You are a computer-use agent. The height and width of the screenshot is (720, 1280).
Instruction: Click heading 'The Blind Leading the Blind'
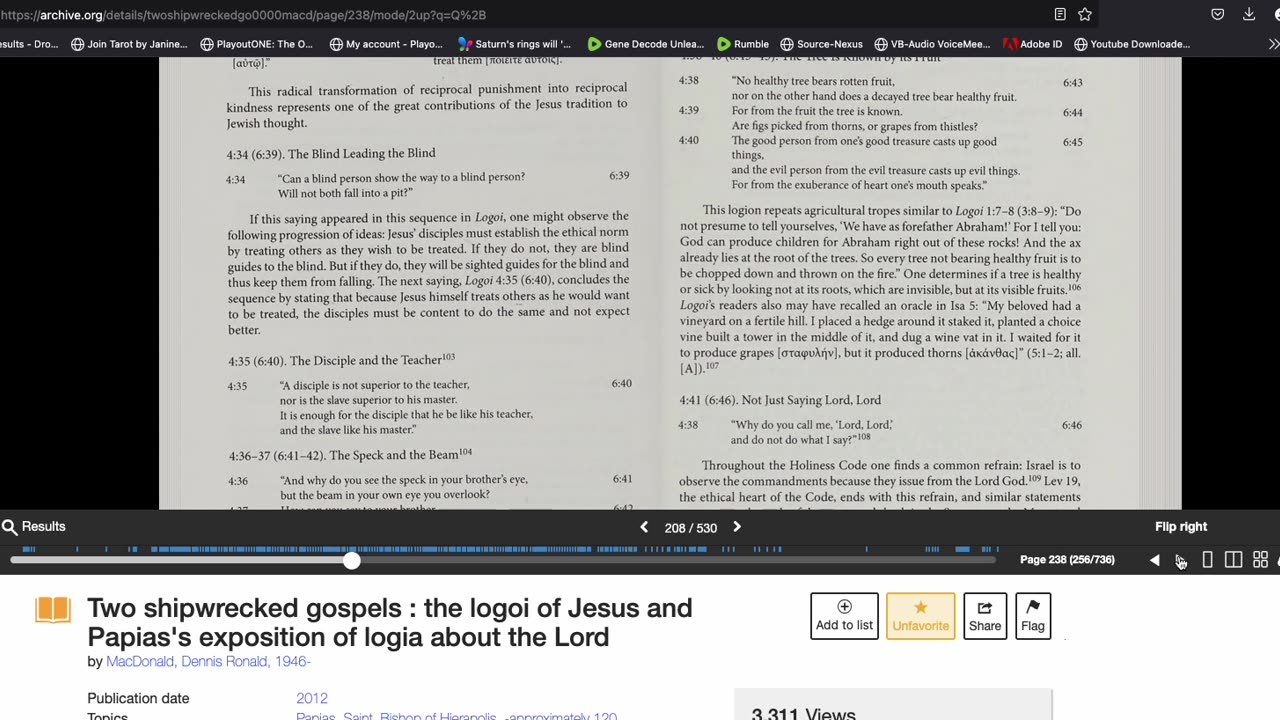[362, 154]
